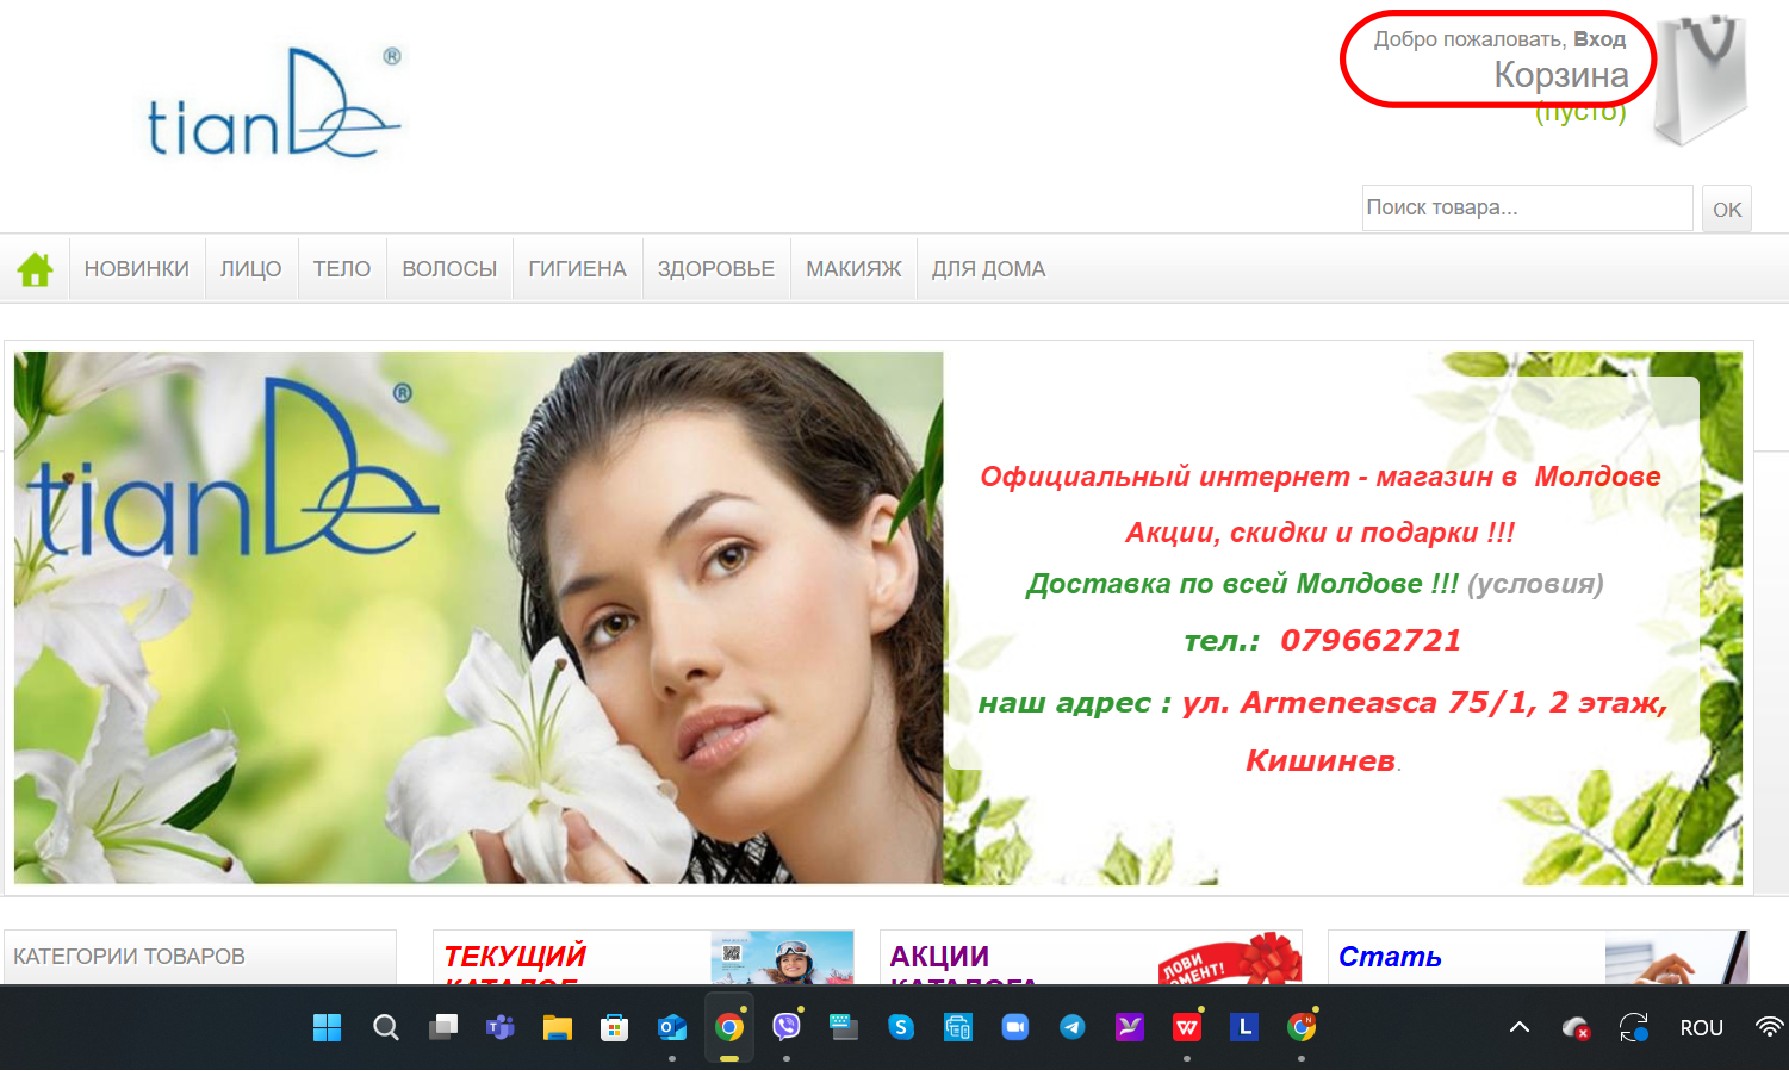Open Viber from the taskbar

tap(787, 1027)
